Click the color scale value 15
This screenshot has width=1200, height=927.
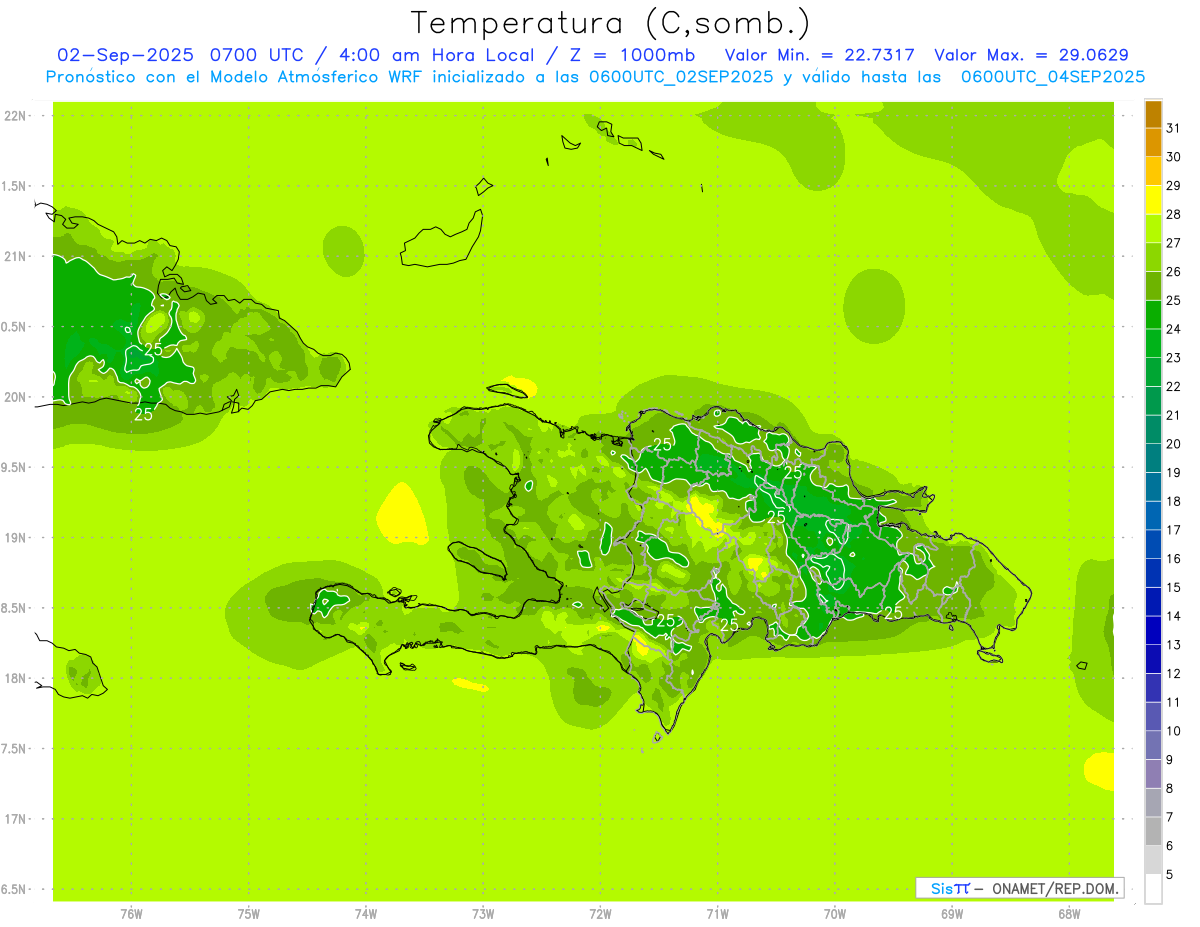(x=1173, y=587)
